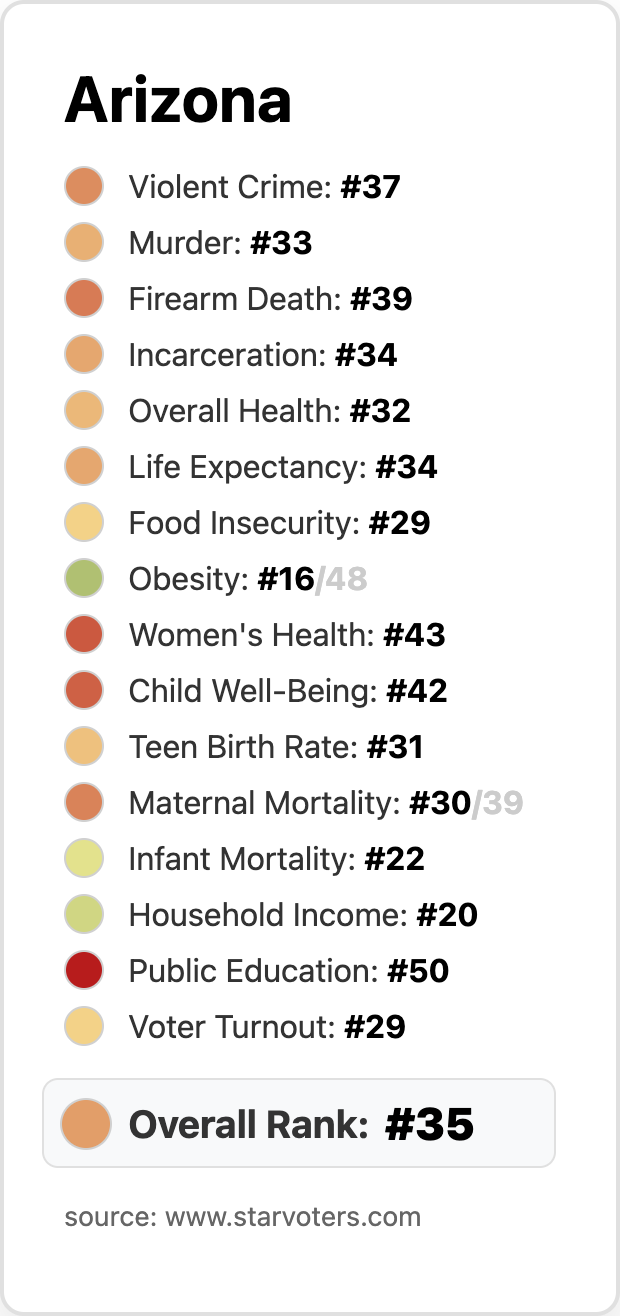Select the Incarceration #34 row
The image size is (620, 1316).
click(262, 355)
